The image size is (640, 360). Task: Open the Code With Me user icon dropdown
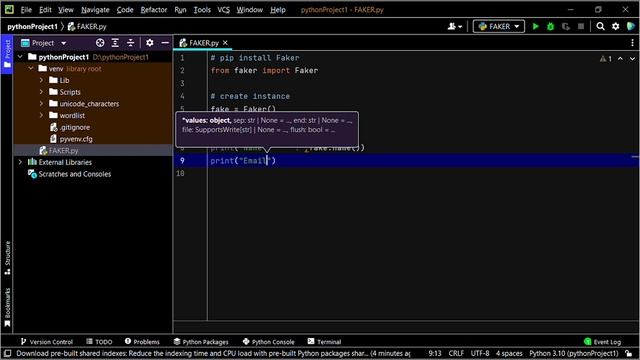point(455,27)
